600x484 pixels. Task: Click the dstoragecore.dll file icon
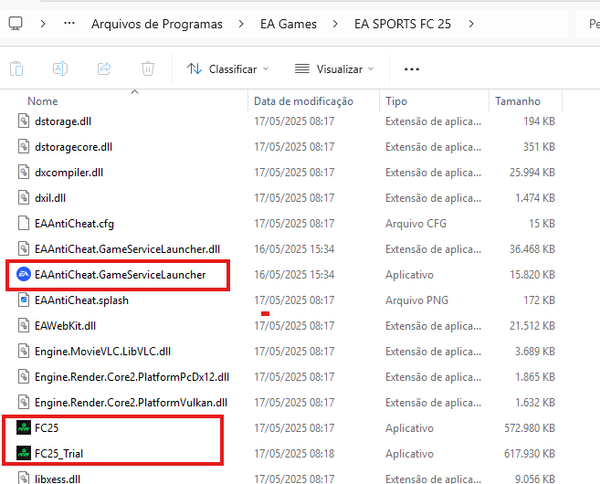coord(23,147)
